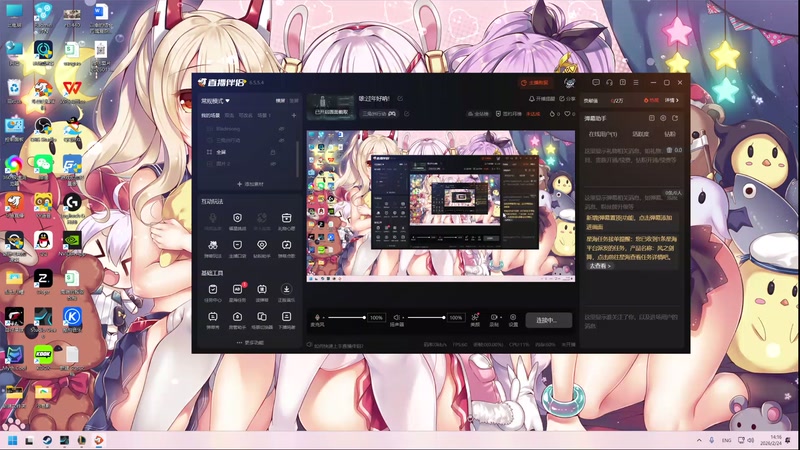Switch to the 钻粉 tab
The image size is (800, 450).
click(670, 134)
